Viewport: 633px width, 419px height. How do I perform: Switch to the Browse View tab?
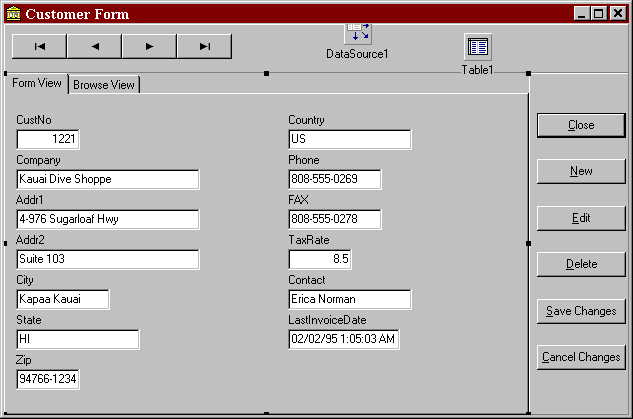coord(104,85)
